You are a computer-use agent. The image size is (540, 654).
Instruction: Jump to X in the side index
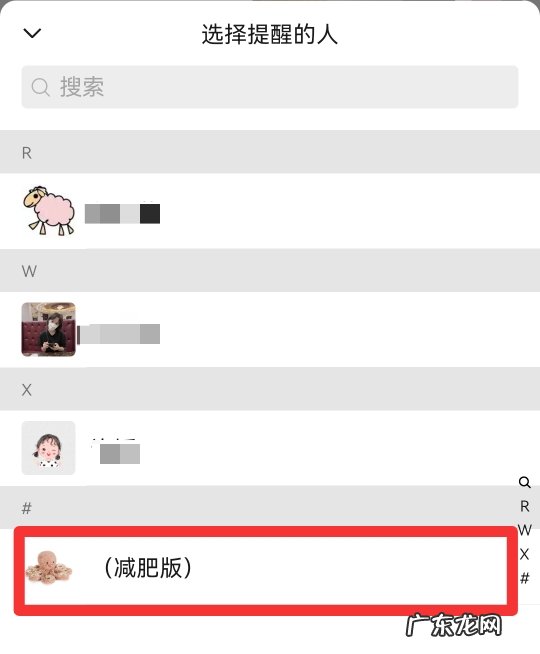coord(525,554)
